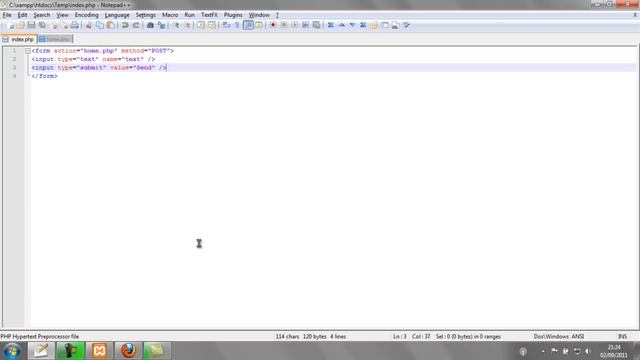Click the form tag line of code
The image size is (640, 360).
tap(102, 51)
